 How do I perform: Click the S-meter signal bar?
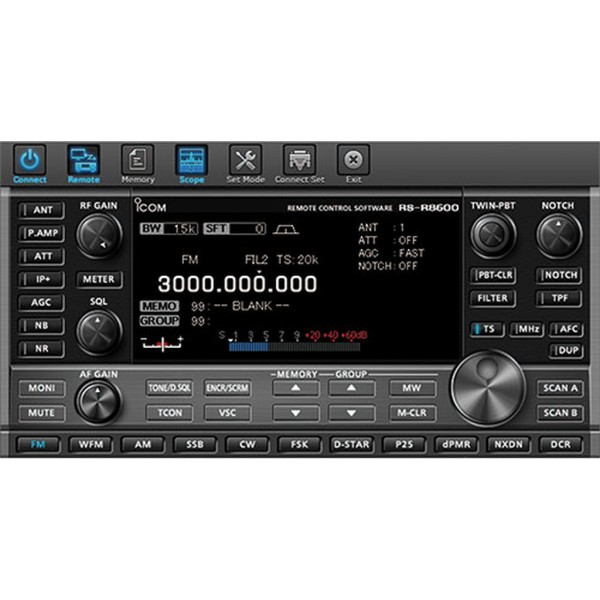(x=294, y=347)
